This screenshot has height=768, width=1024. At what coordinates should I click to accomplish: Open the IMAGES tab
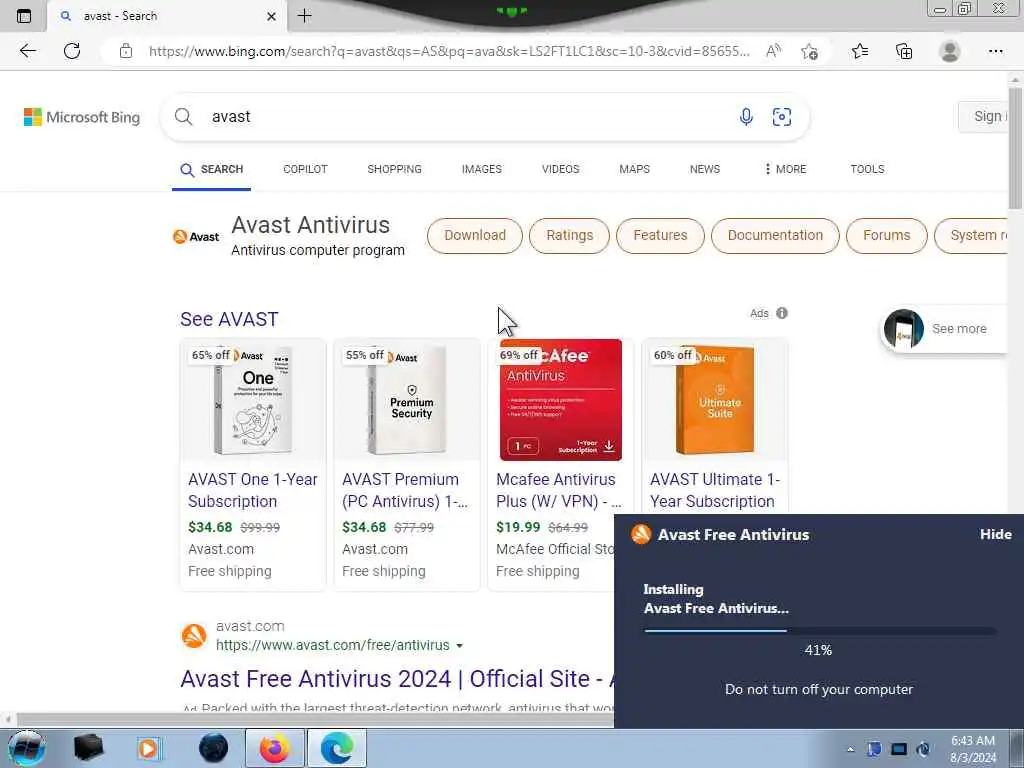coord(482,169)
